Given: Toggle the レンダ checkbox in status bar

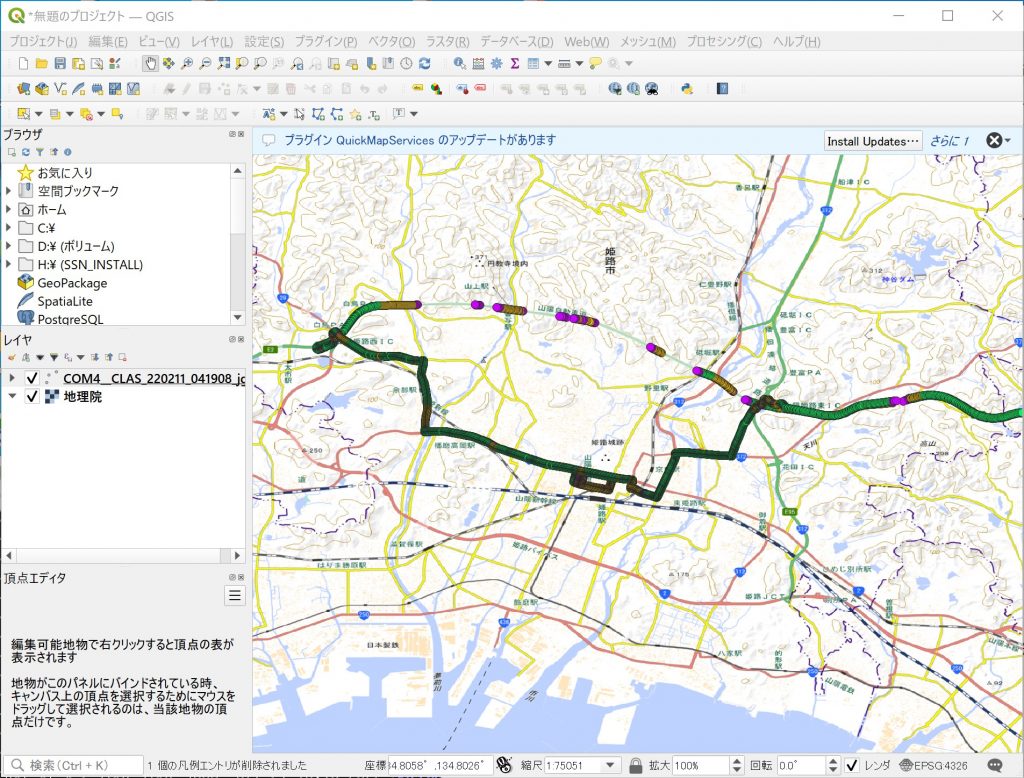Looking at the screenshot, I should tap(851, 763).
